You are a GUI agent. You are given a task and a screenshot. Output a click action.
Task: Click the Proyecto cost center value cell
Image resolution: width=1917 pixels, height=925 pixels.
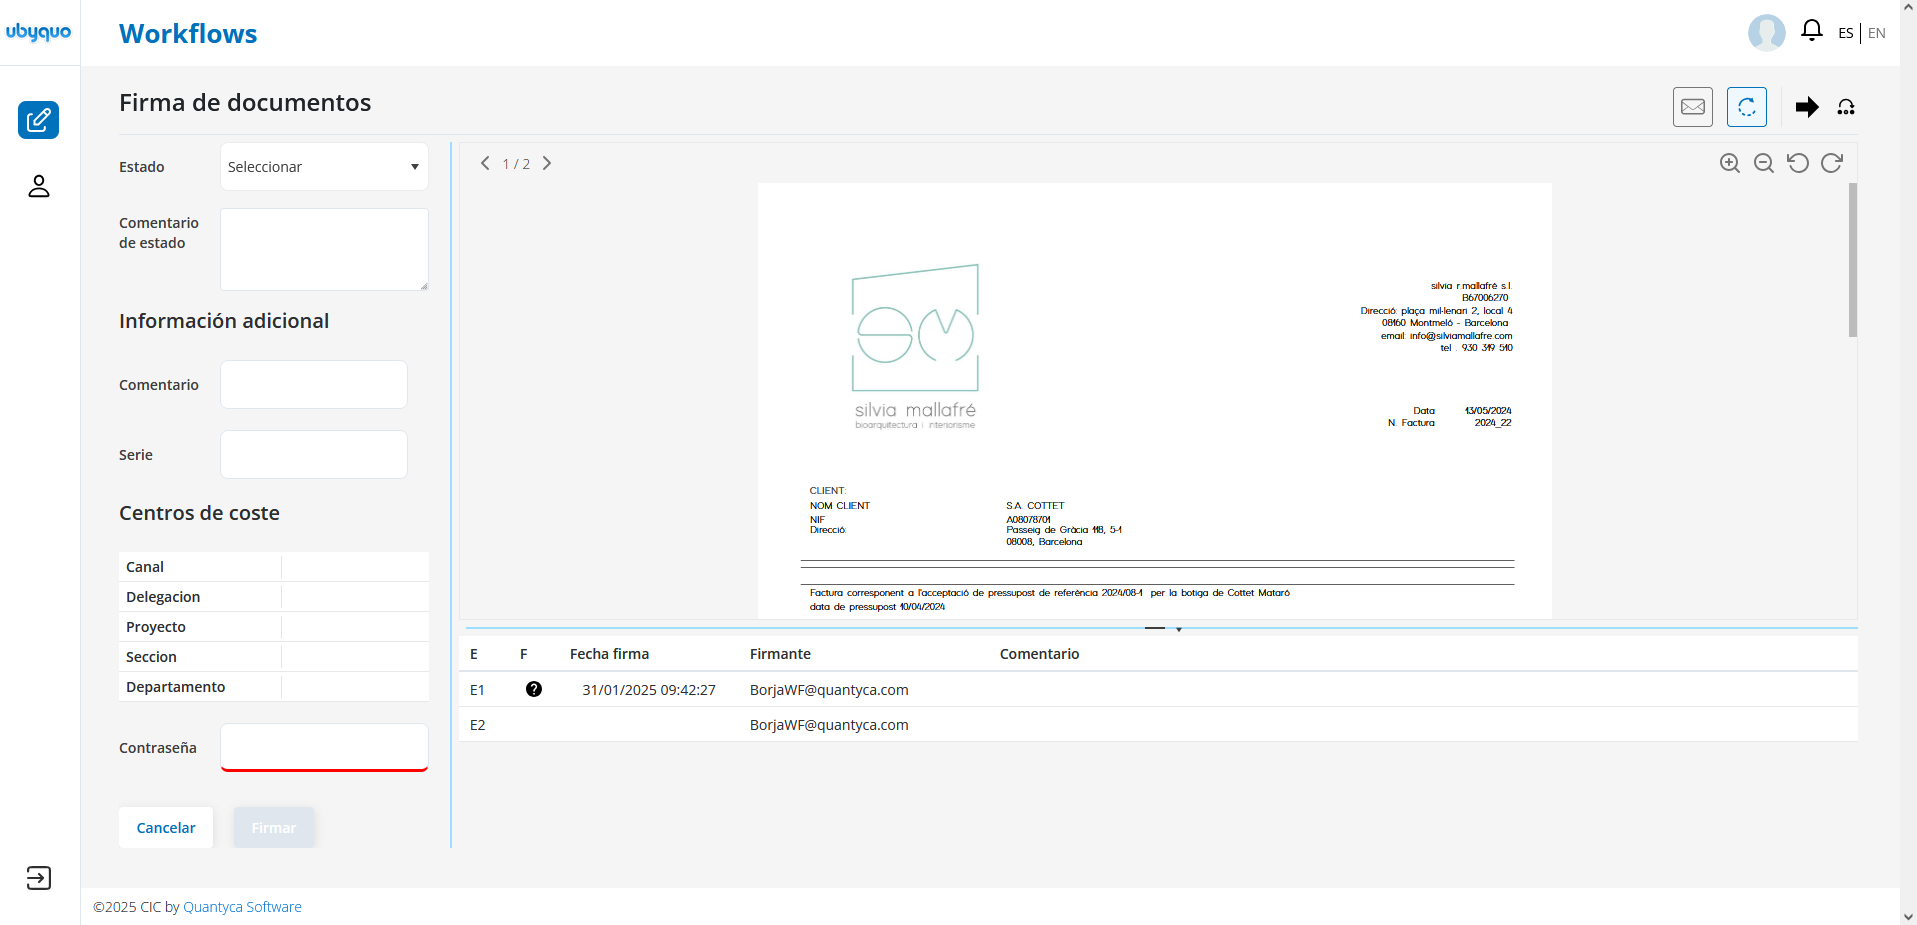click(x=355, y=627)
